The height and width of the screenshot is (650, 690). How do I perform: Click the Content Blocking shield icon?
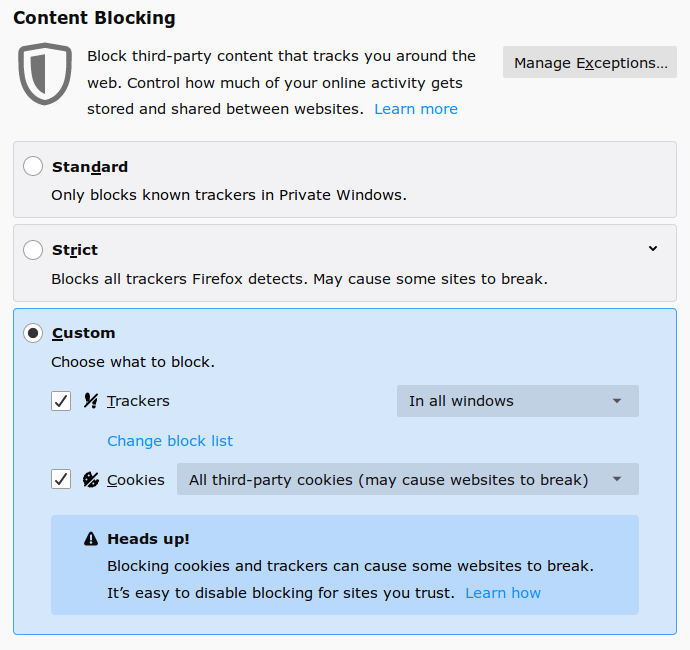[45, 74]
